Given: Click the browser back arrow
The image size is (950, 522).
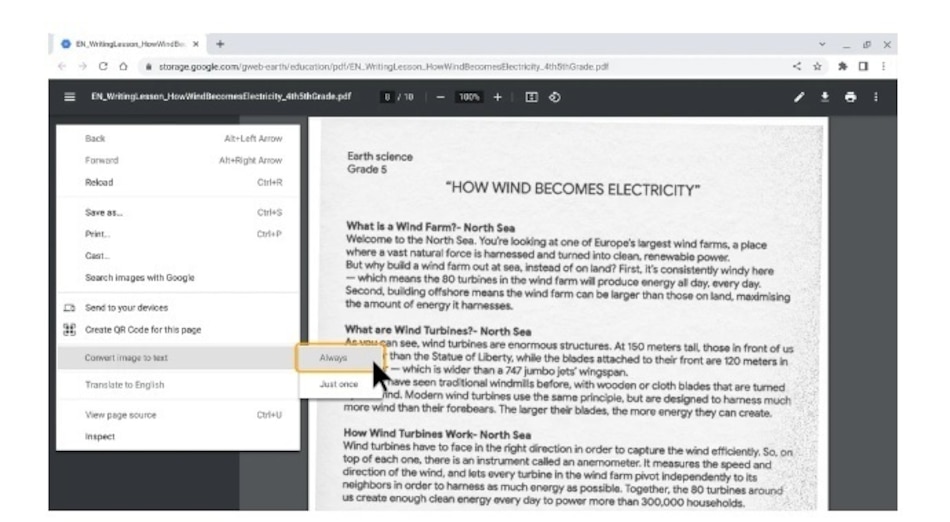Looking at the screenshot, I should [x=62, y=66].
